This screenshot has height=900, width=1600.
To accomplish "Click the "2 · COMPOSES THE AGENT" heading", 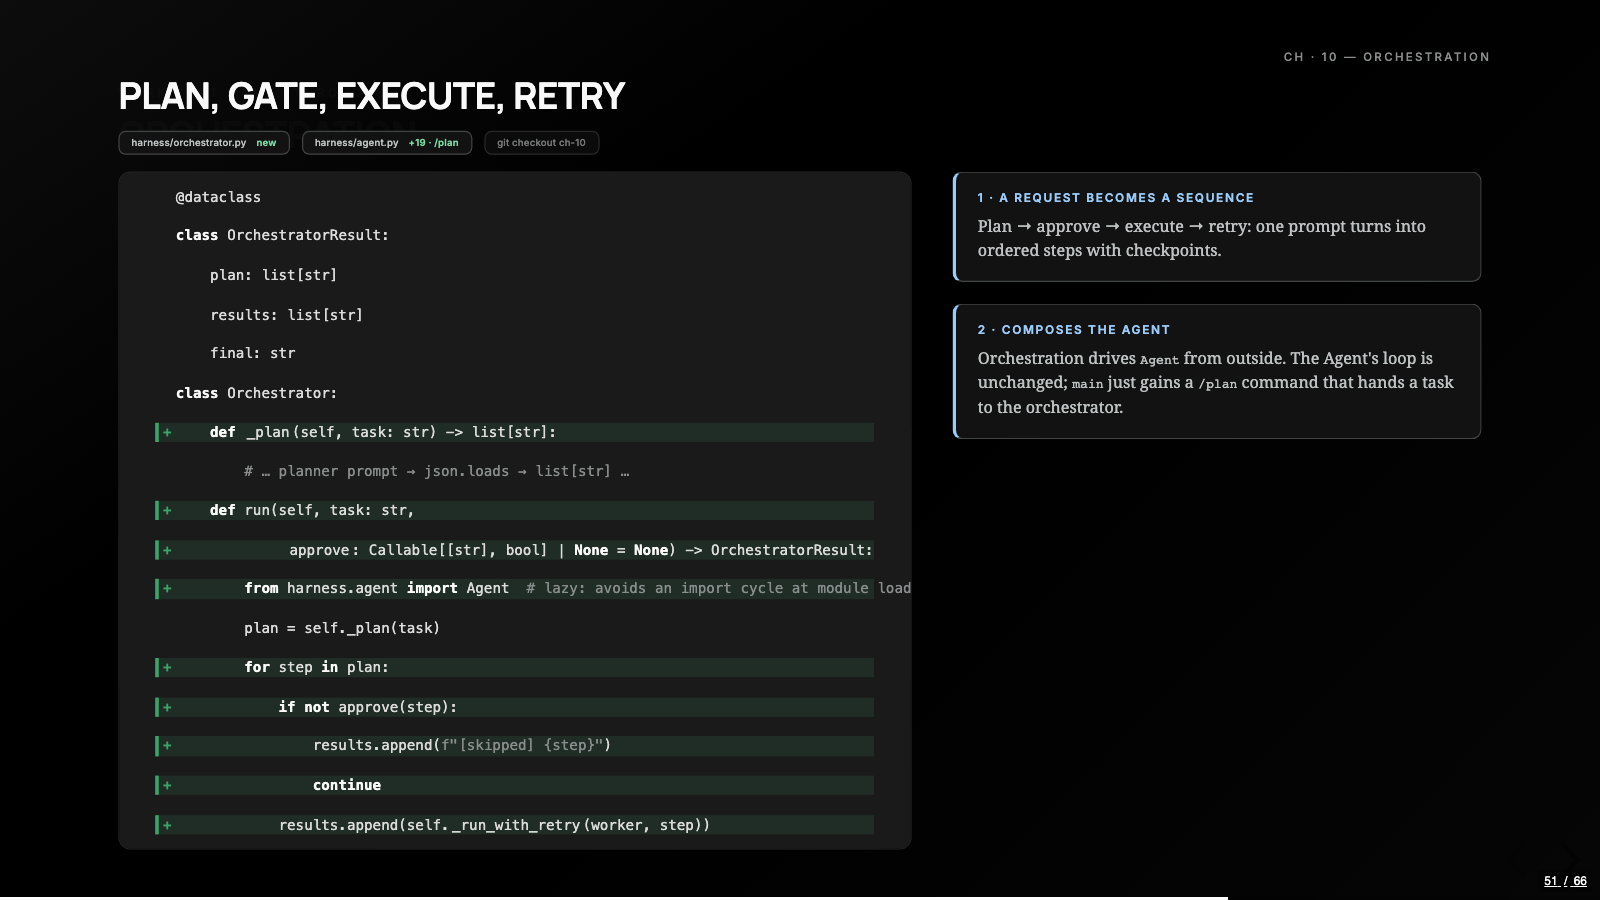I will 1073,330.
